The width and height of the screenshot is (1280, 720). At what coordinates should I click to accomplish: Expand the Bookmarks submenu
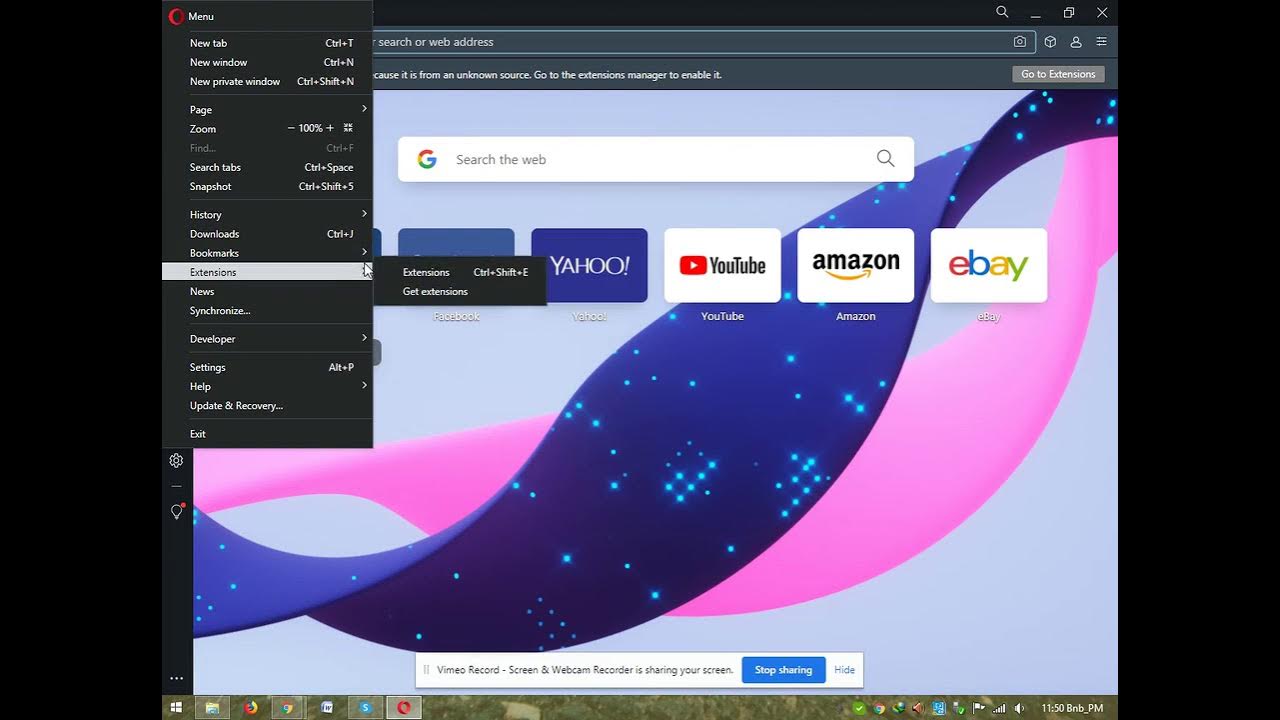coord(267,253)
